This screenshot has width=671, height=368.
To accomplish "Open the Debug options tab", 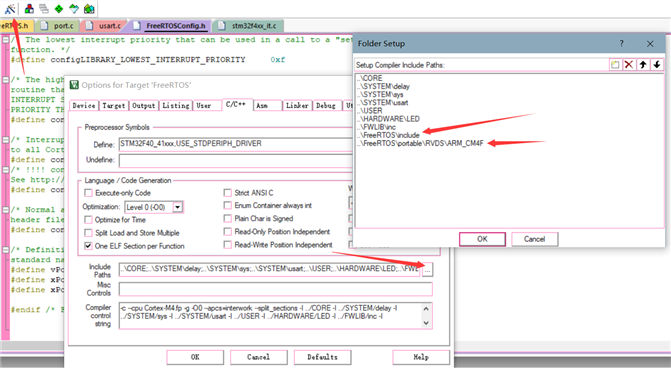I will click(327, 105).
